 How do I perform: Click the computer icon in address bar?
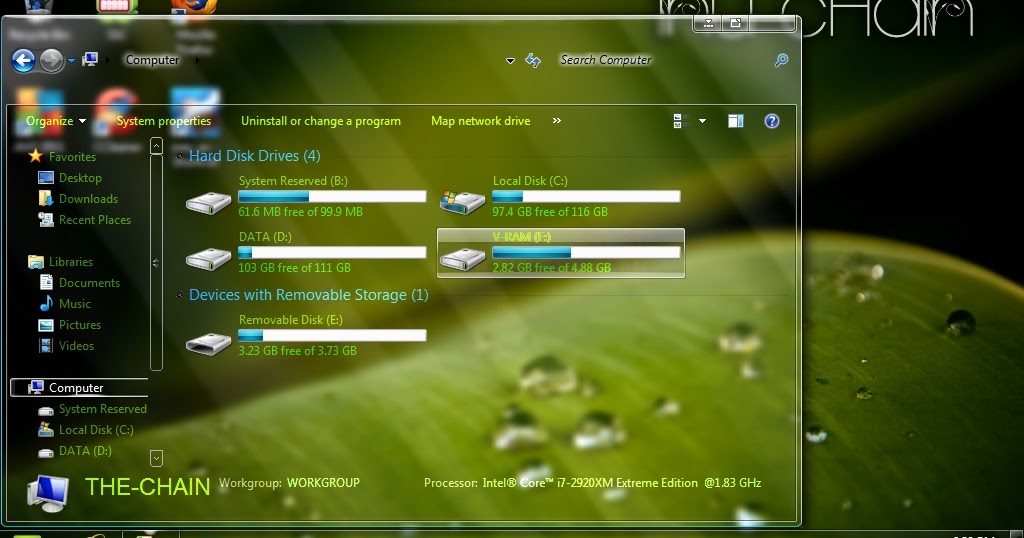click(90, 60)
